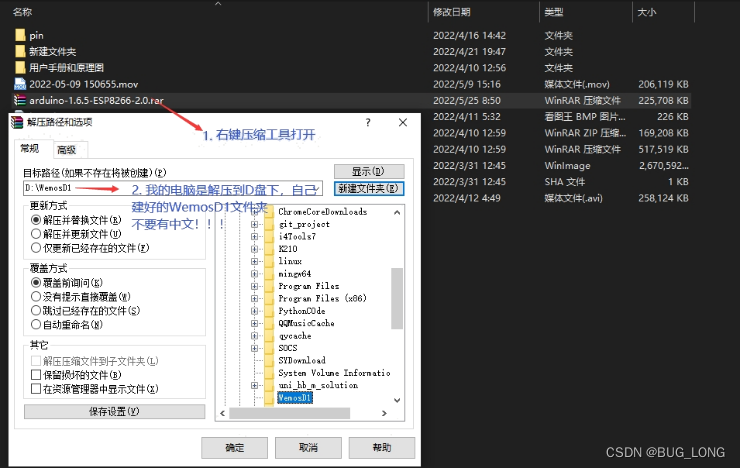This screenshot has width=741, height=469.
Task: Click the QQMusicCache folder icon in tree
Action: [x=269, y=323]
